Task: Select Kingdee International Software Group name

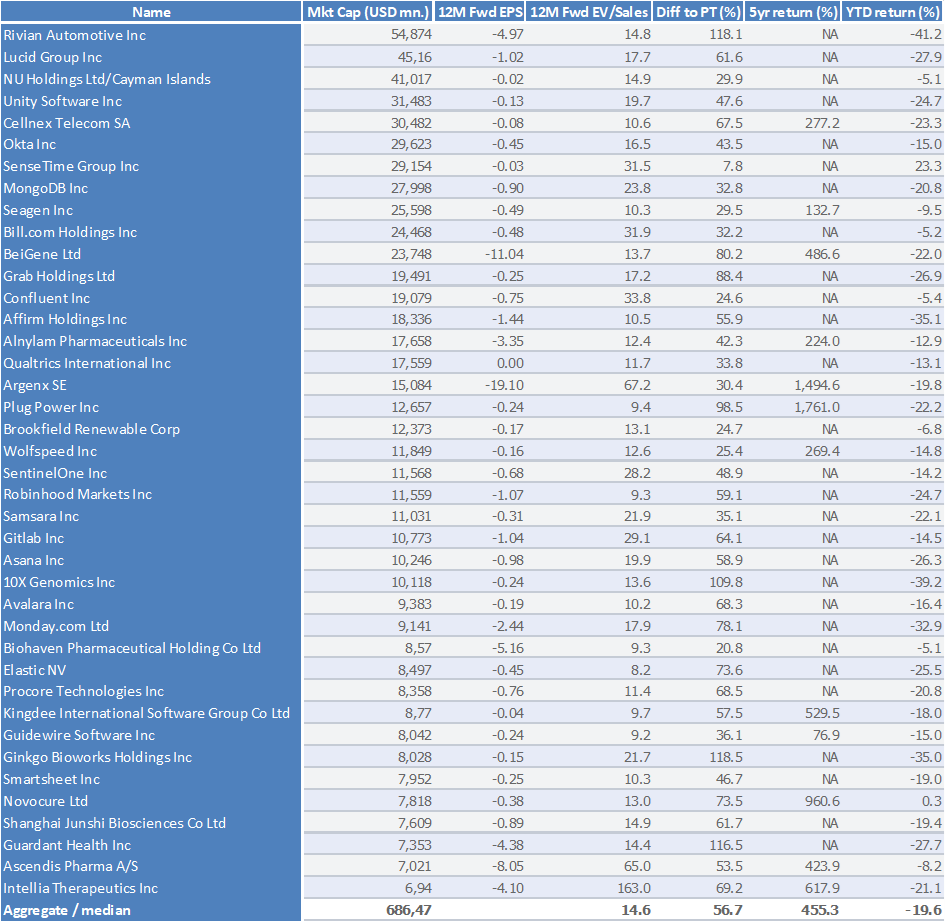Action: (x=146, y=713)
